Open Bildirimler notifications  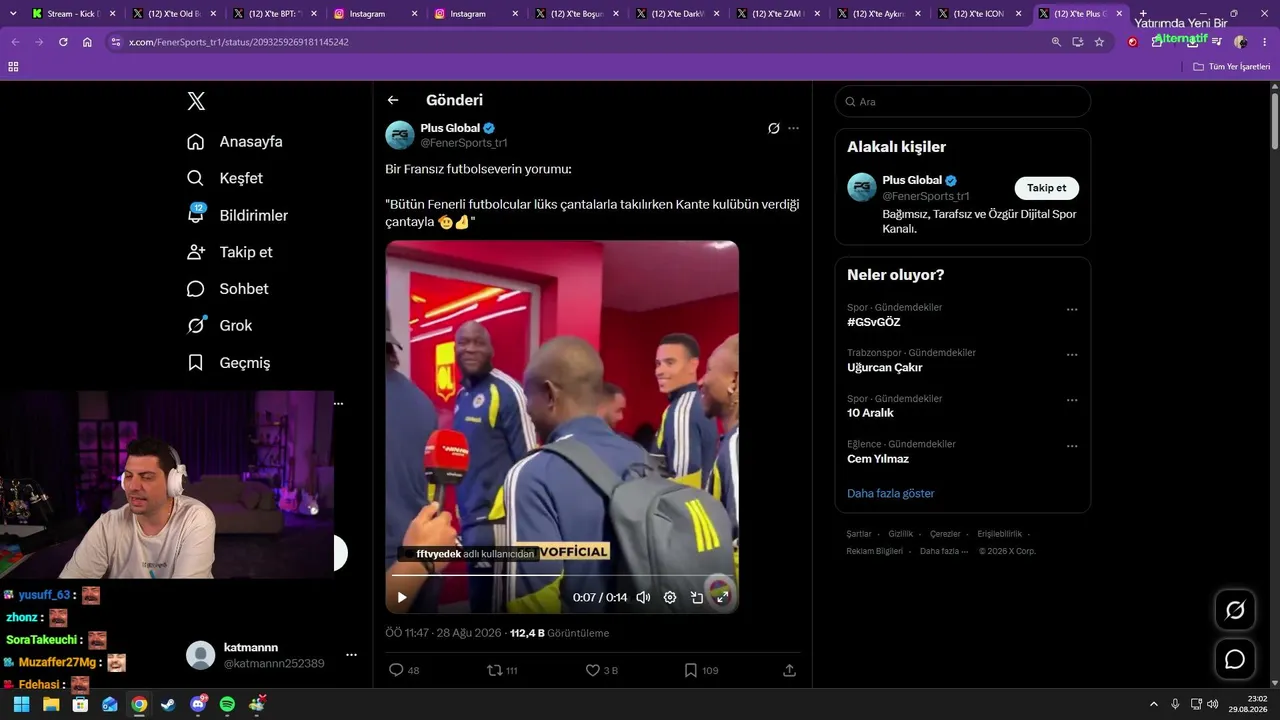pyautogui.click(x=237, y=215)
